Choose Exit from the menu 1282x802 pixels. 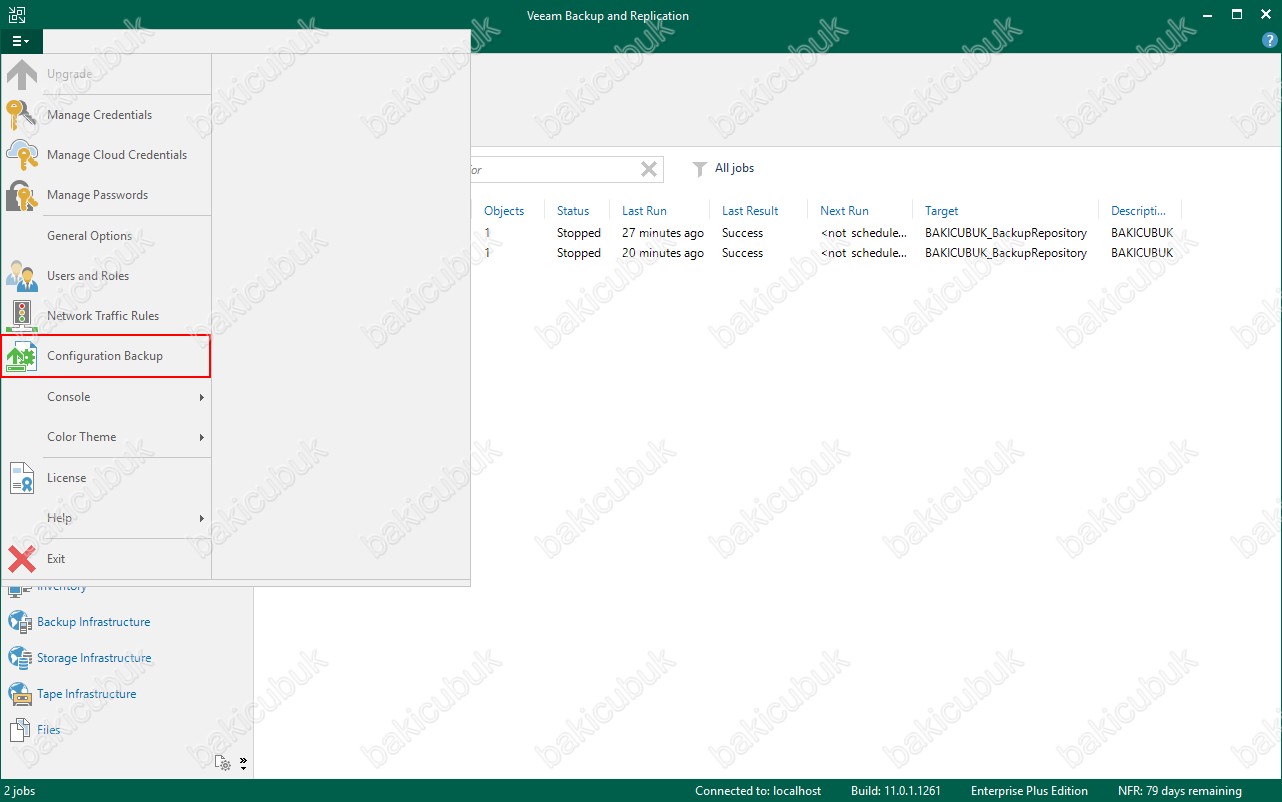pyautogui.click(x=106, y=559)
